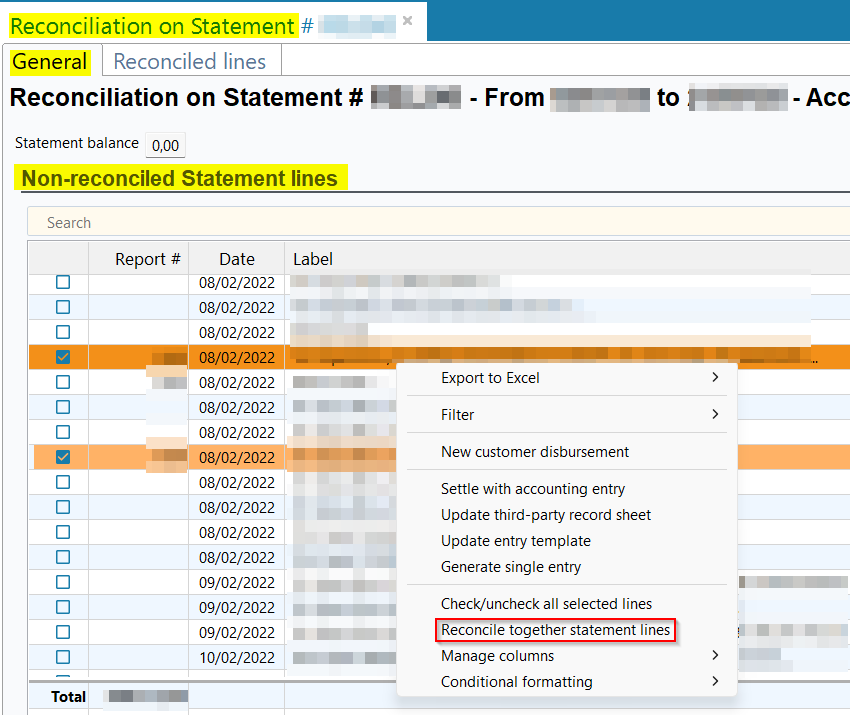The image size is (850, 715).
Task: Expand the Filter submenu arrow
Action: (x=715, y=414)
